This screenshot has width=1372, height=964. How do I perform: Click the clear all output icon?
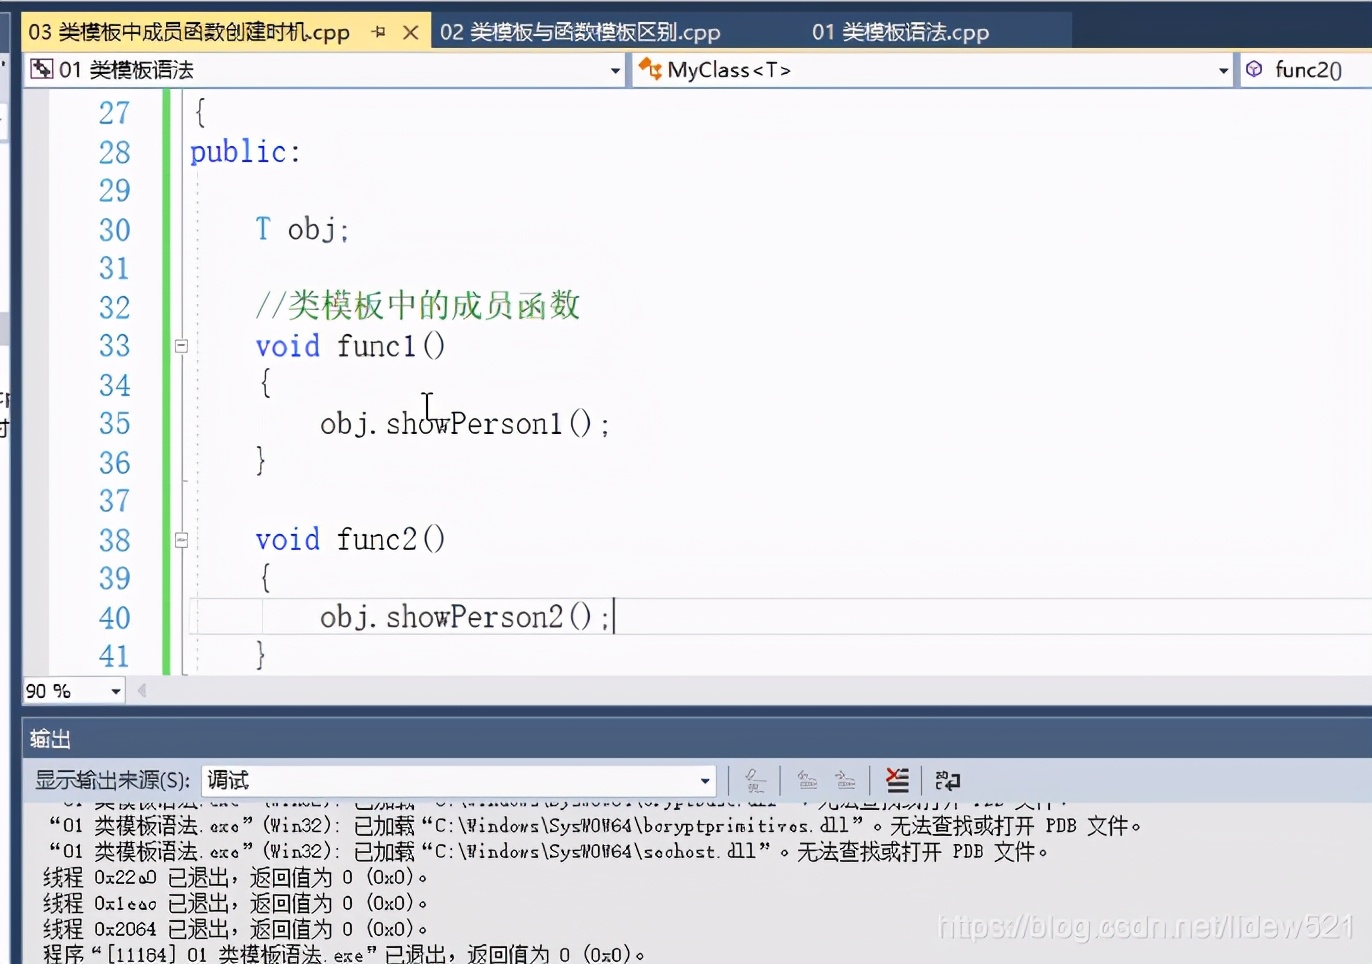pyautogui.click(x=897, y=780)
